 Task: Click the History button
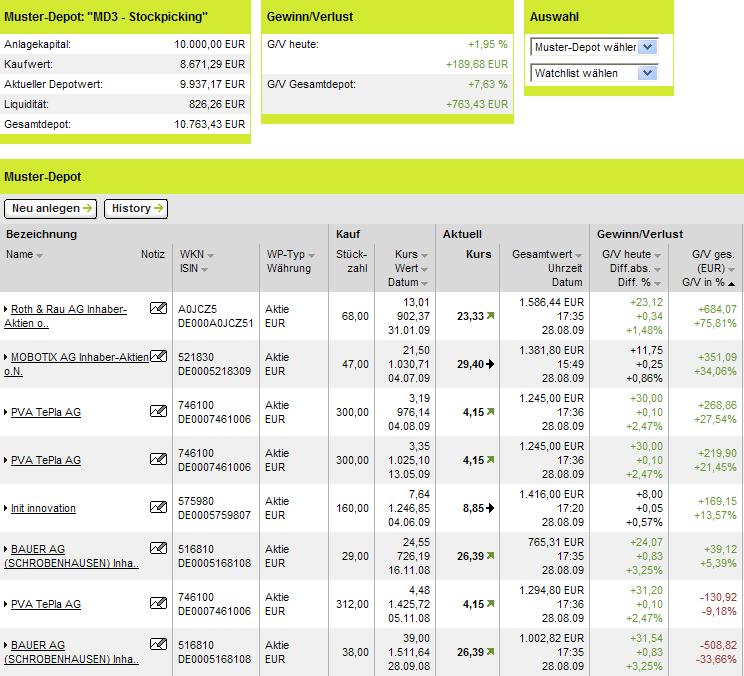(x=136, y=208)
